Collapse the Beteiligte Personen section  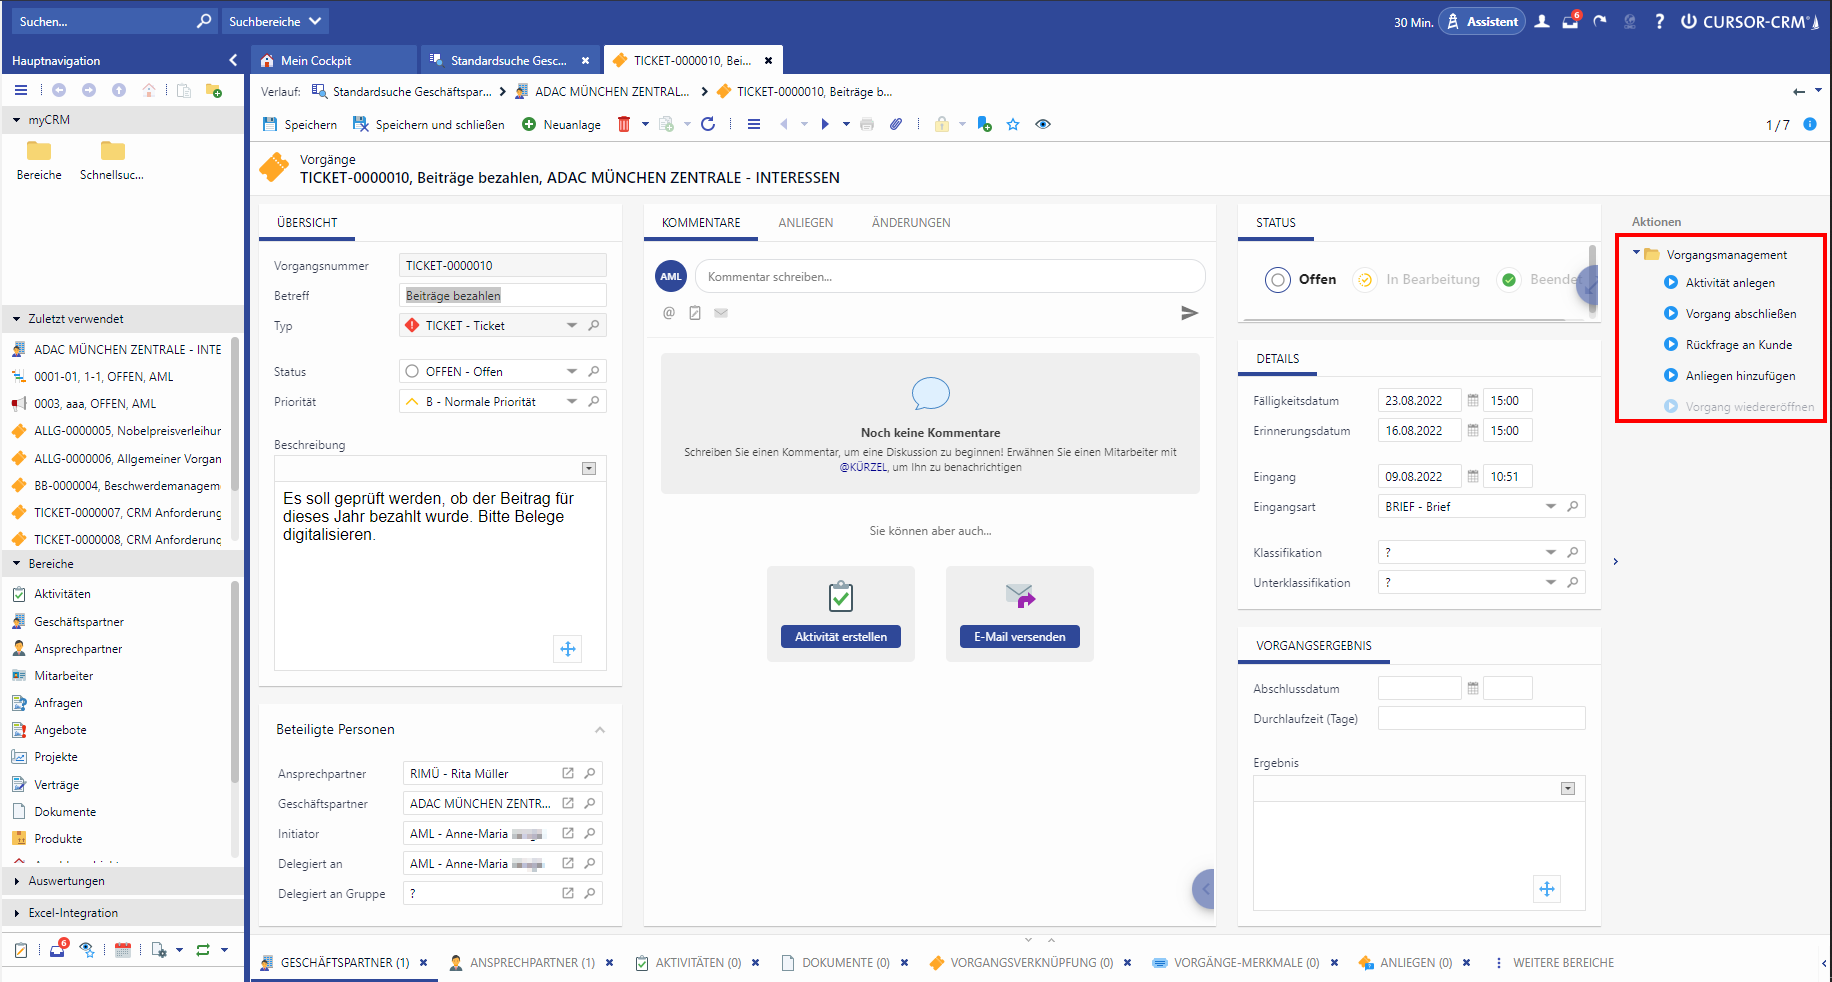click(x=600, y=730)
